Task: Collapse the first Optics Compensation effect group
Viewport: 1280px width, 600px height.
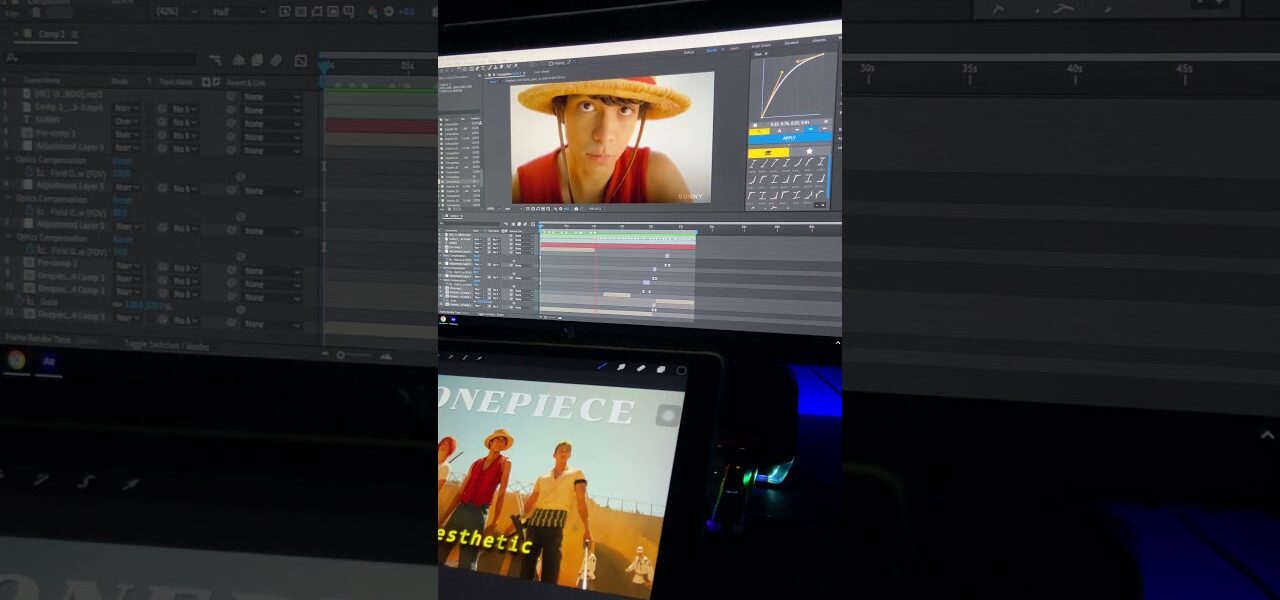Action: 9,159
